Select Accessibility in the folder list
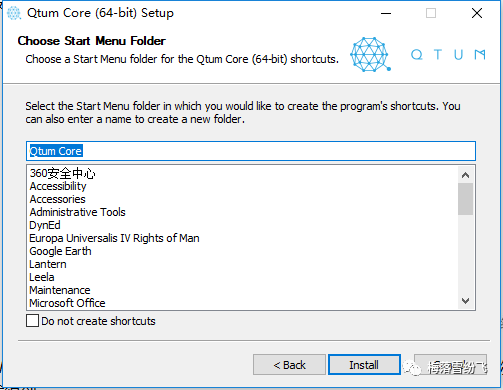503x390 pixels. pos(58,186)
